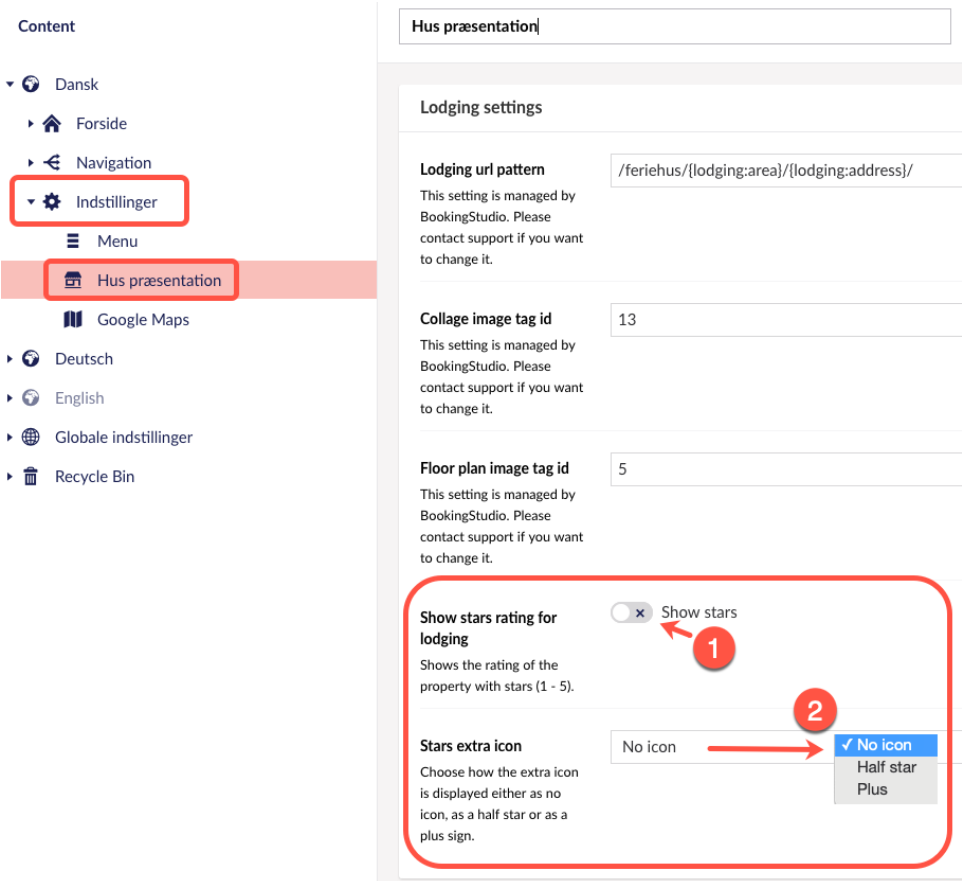Click the Show stars rating for lodging label
Image resolution: width=962 pixels, height=881 pixels.
click(x=488, y=628)
